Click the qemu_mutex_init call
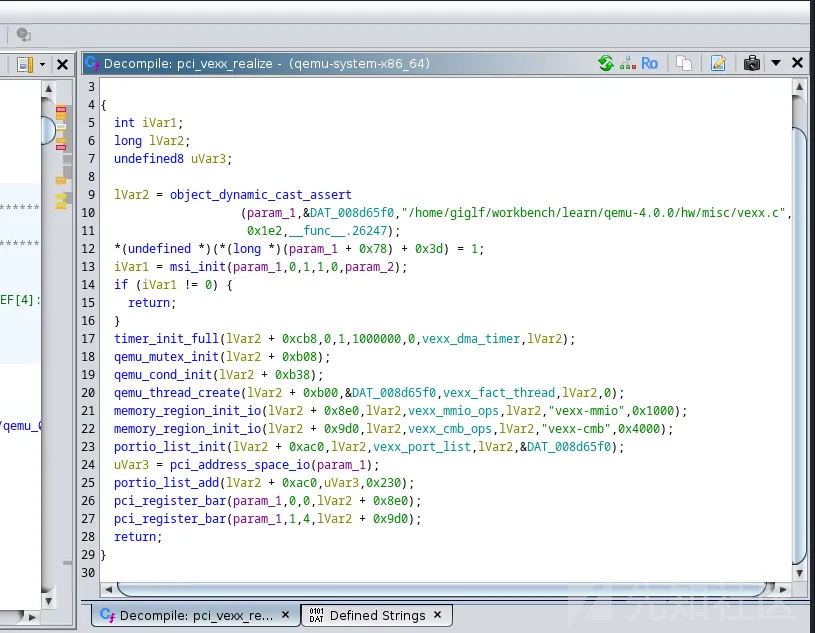815x633 pixels. pyautogui.click(x=166, y=357)
